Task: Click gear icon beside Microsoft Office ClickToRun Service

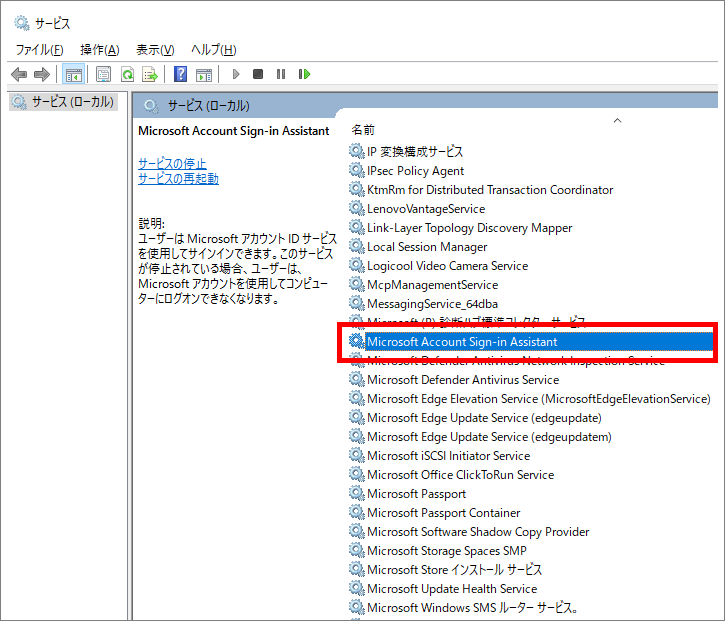Action: click(356, 474)
